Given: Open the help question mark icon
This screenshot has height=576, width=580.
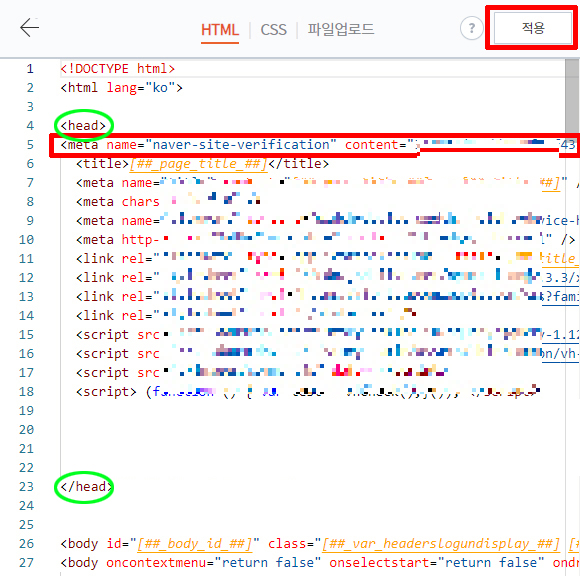Looking at the screenshot, I should pos(471,28).
